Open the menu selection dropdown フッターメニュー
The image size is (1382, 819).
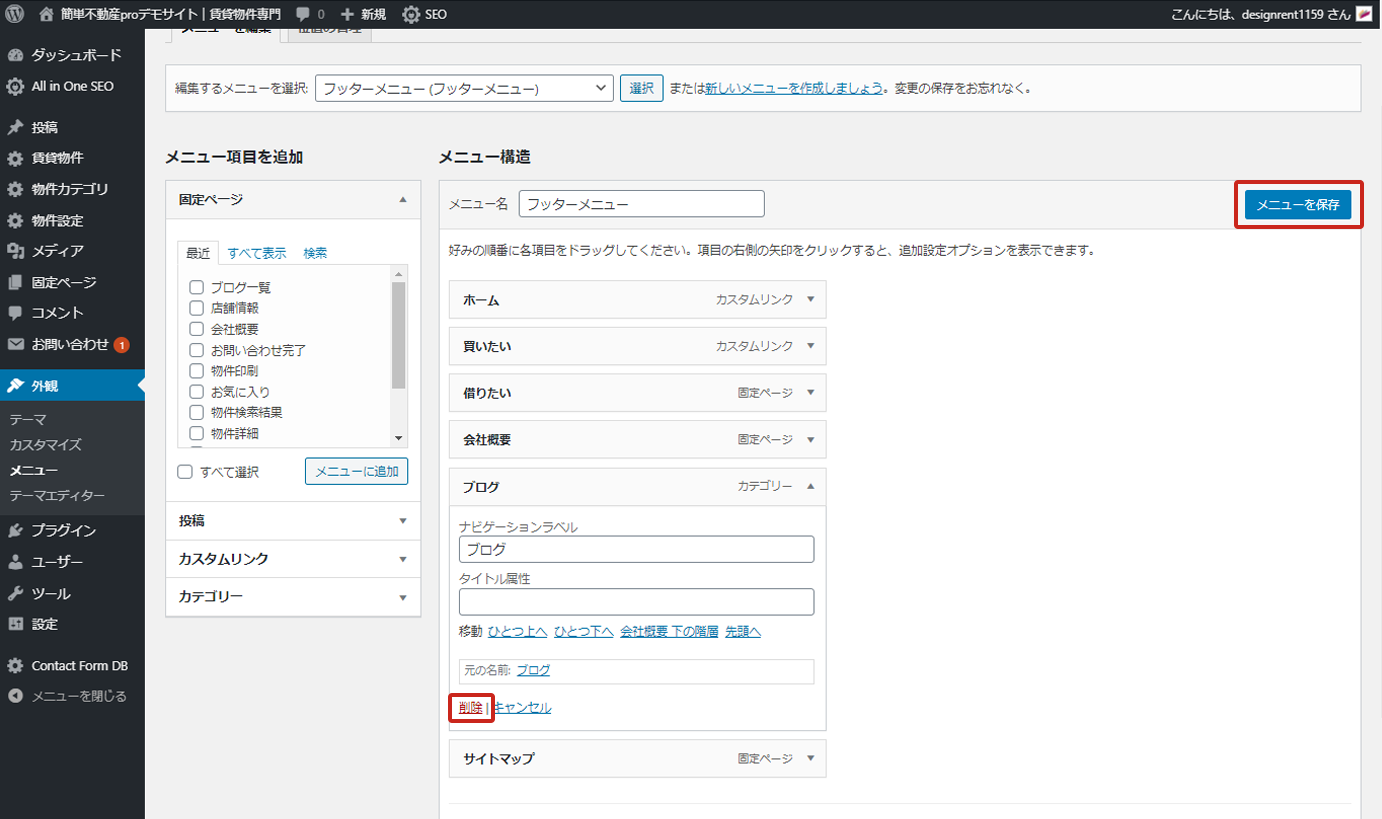pyautogui.click(x=464, y=88)
